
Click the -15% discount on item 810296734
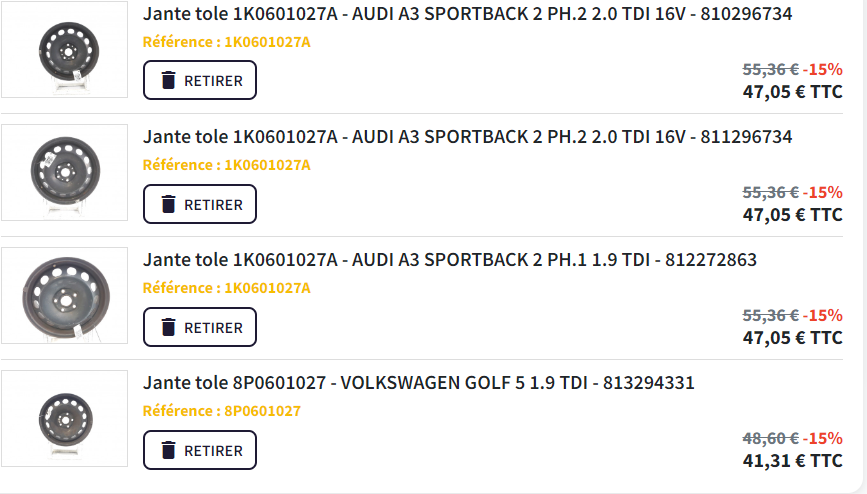[x=823, y=69]
